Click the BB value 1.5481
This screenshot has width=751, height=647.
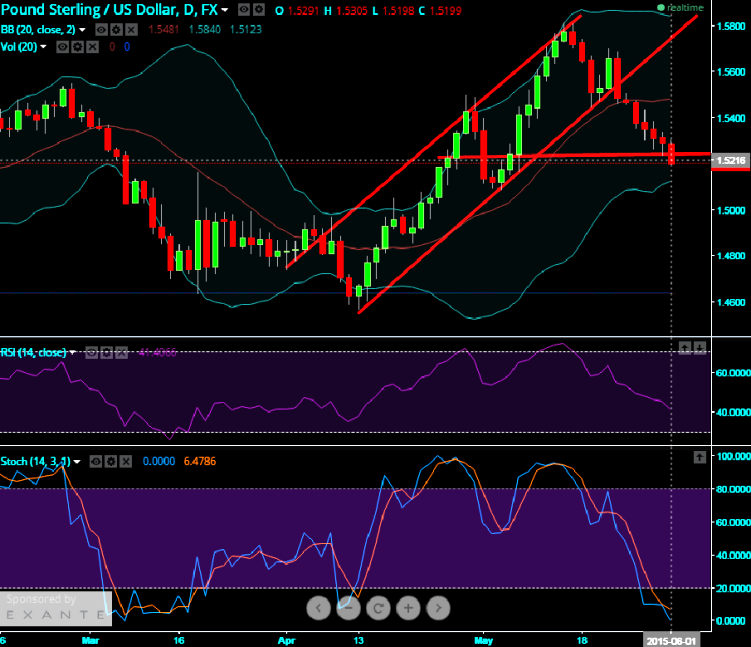(163, 30)
